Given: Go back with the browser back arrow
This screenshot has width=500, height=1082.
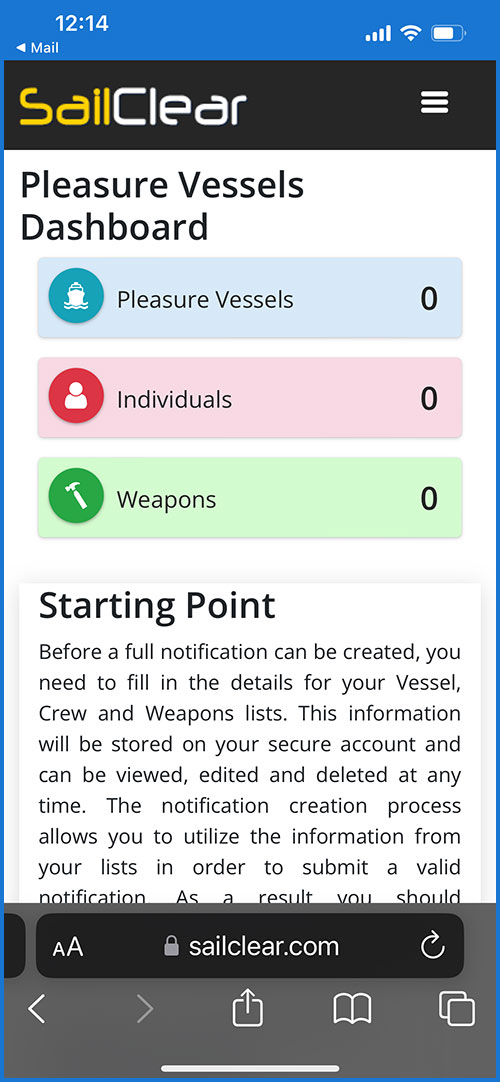Looking at the screenshot, I should 37,1010.
